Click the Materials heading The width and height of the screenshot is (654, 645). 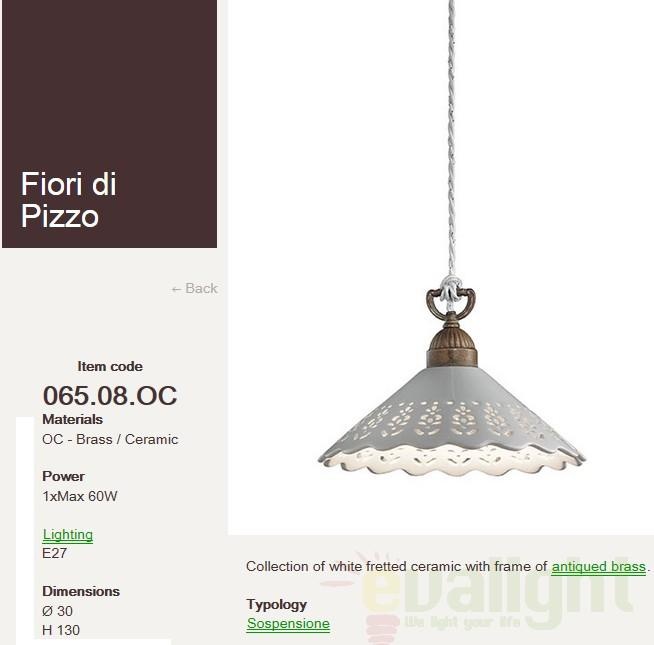tap(73, 419)
